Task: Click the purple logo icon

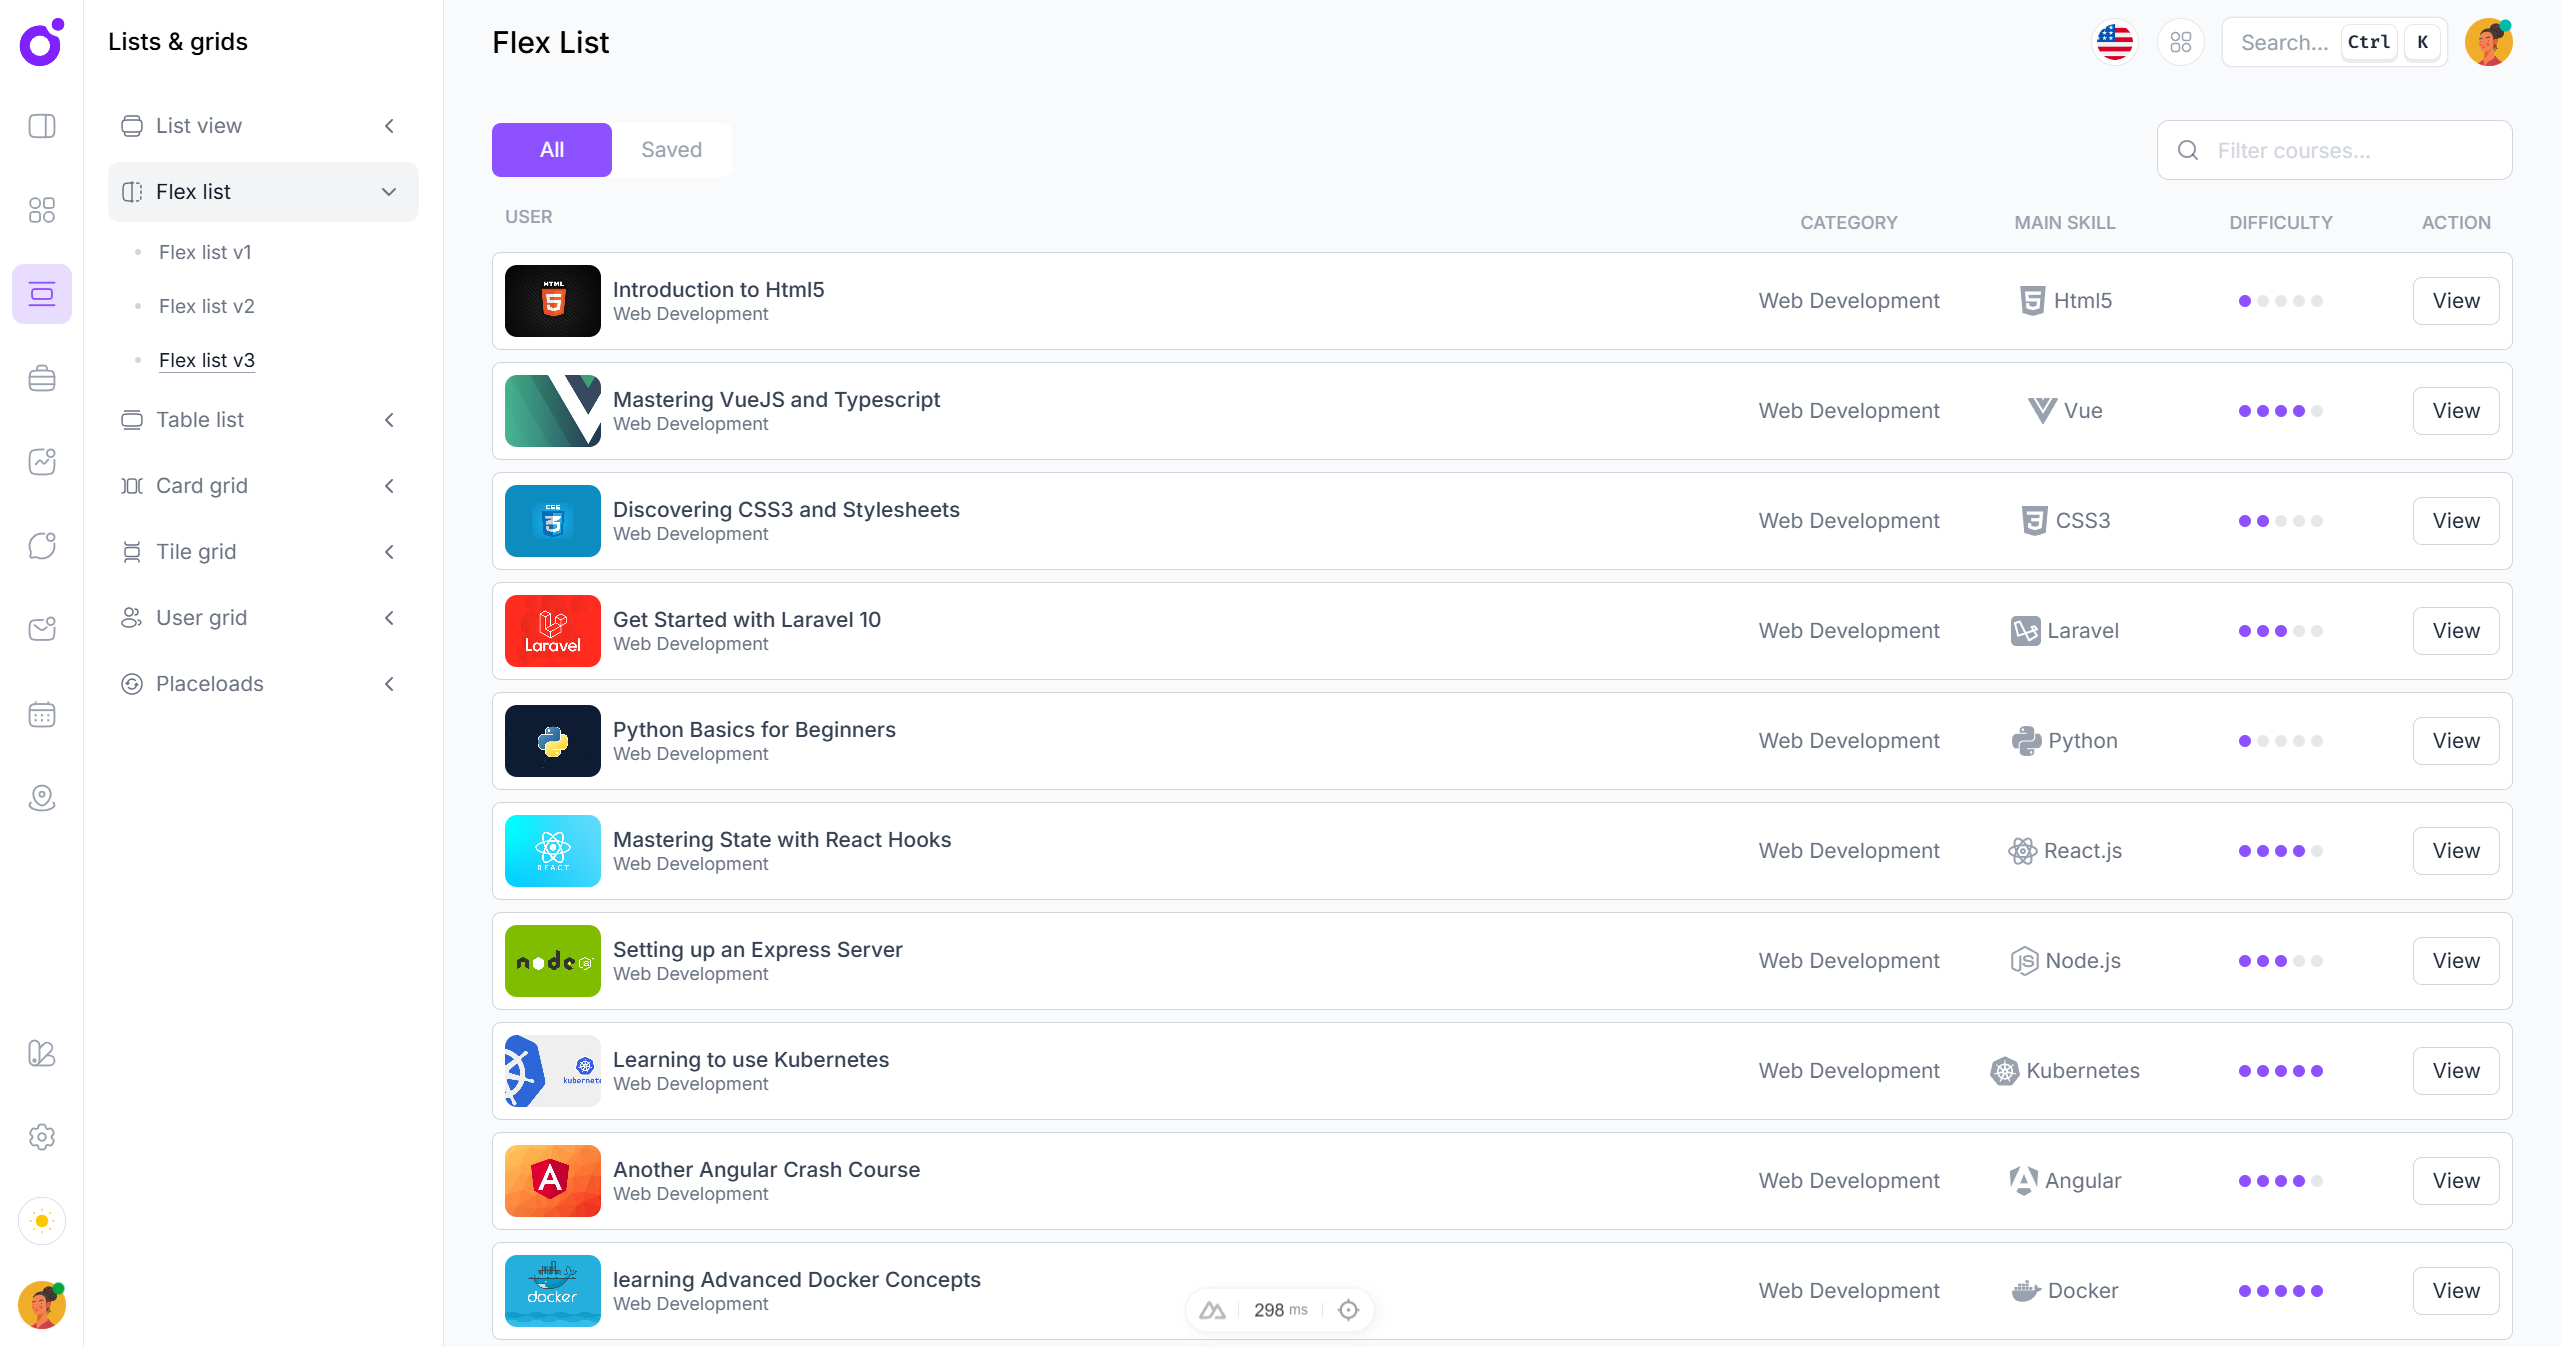Action: [42, 42]
